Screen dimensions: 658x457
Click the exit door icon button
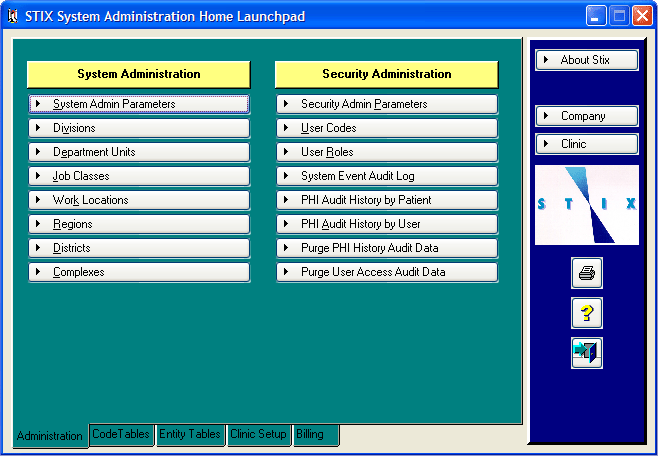(x=587, y=353)
